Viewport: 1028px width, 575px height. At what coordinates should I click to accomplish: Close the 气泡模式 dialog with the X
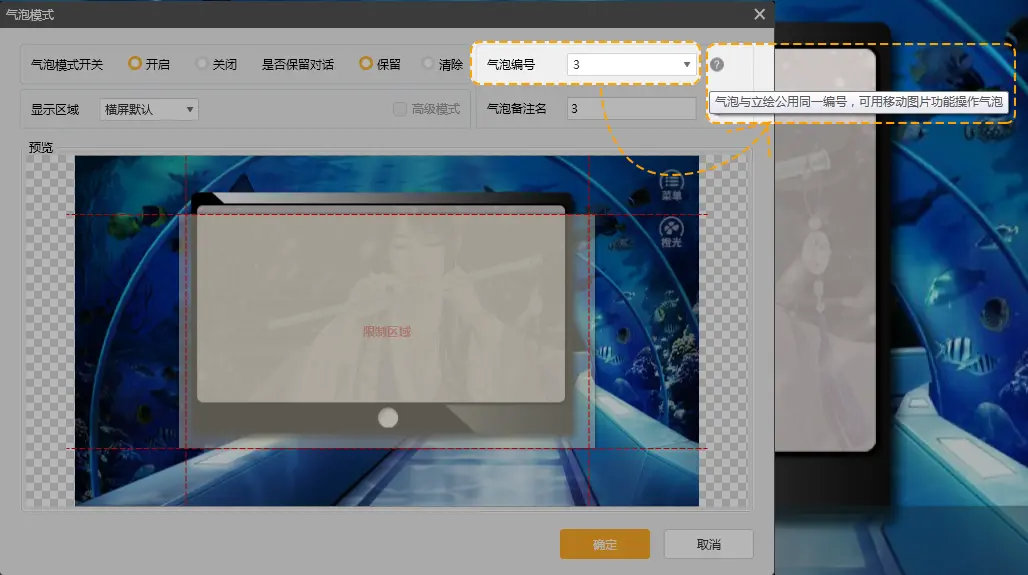pyautogui.click(x=760, y=14)
